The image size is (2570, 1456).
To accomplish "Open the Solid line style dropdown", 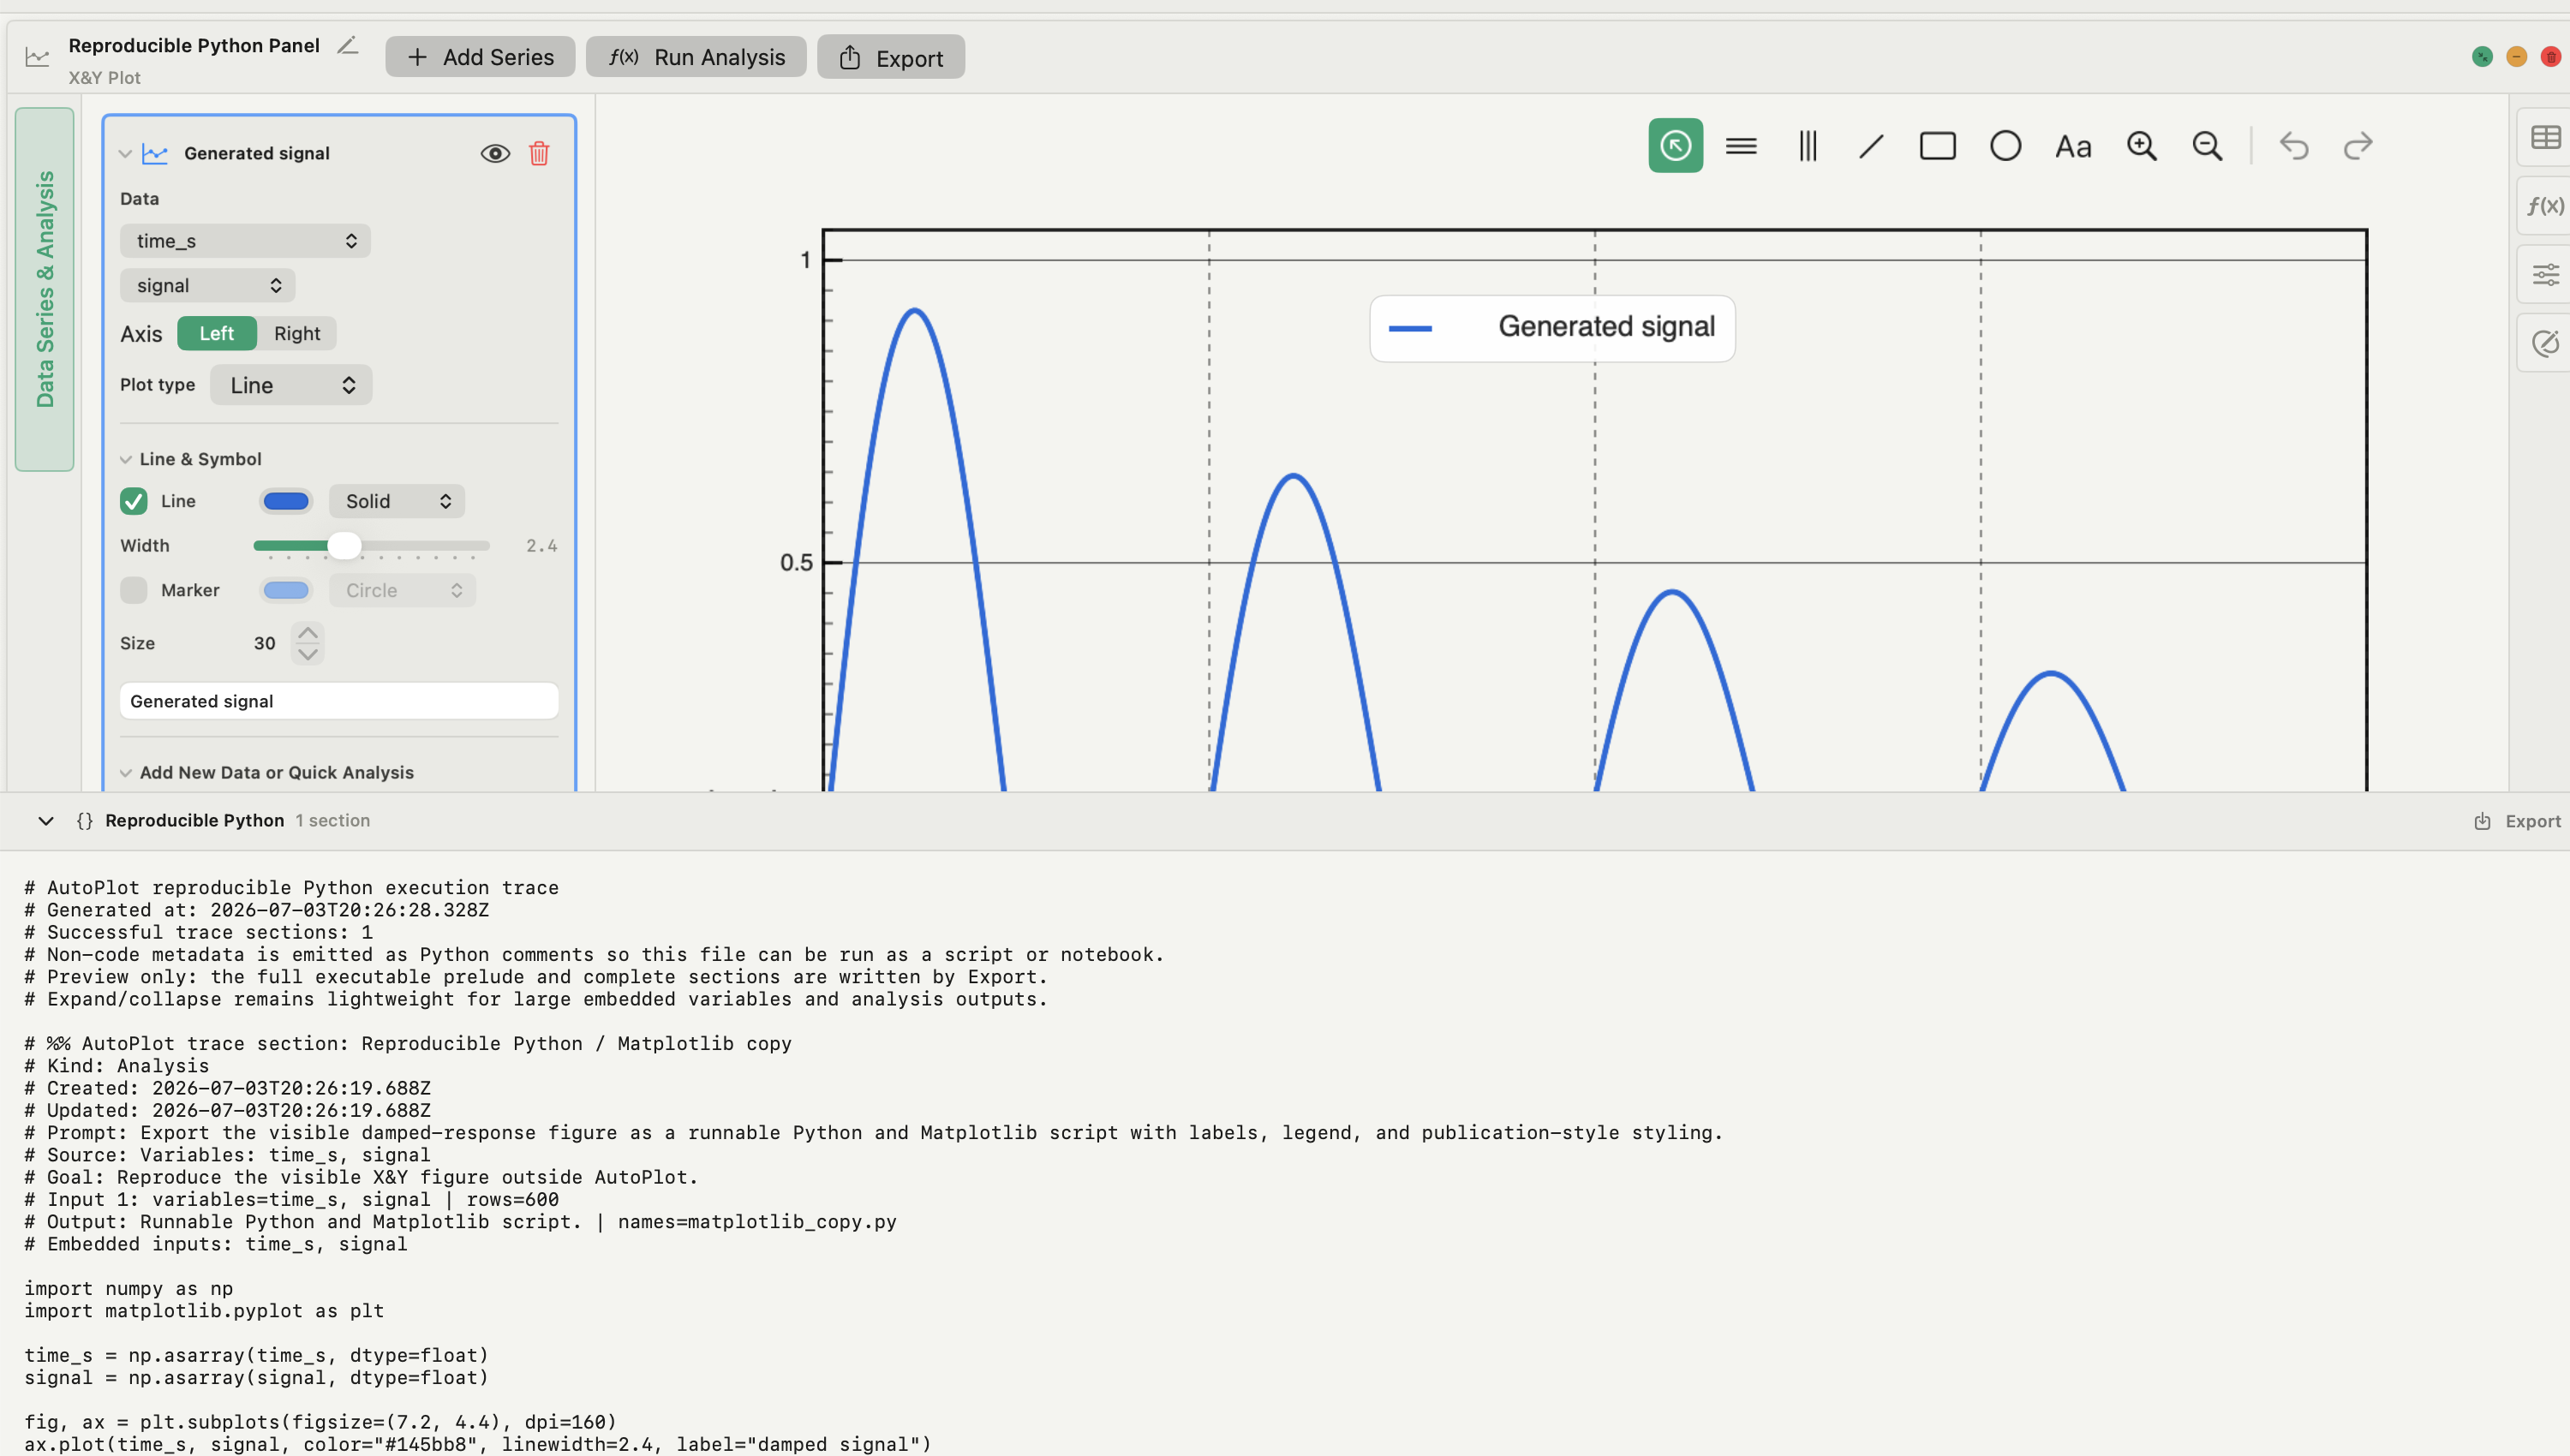I will (x=397, y=501).
